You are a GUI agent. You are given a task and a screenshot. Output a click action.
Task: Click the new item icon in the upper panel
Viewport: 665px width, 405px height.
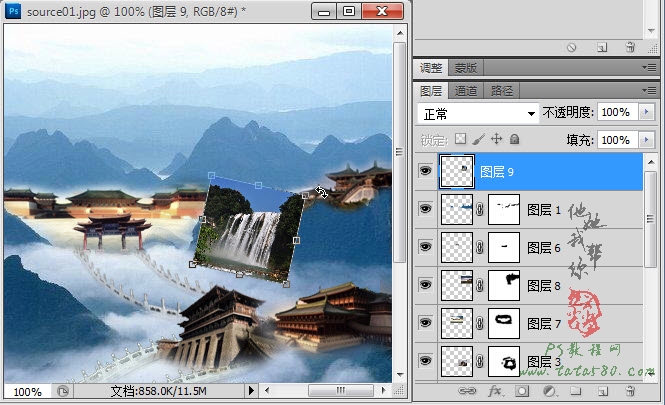tap(602, 47)
